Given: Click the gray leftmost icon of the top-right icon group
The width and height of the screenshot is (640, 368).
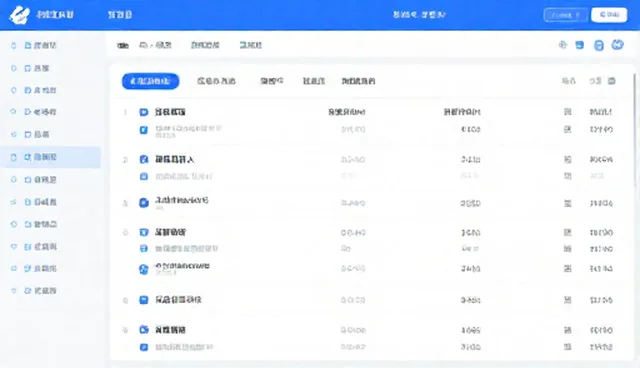Looking at the screenshot, I should [x=563, y=45].
